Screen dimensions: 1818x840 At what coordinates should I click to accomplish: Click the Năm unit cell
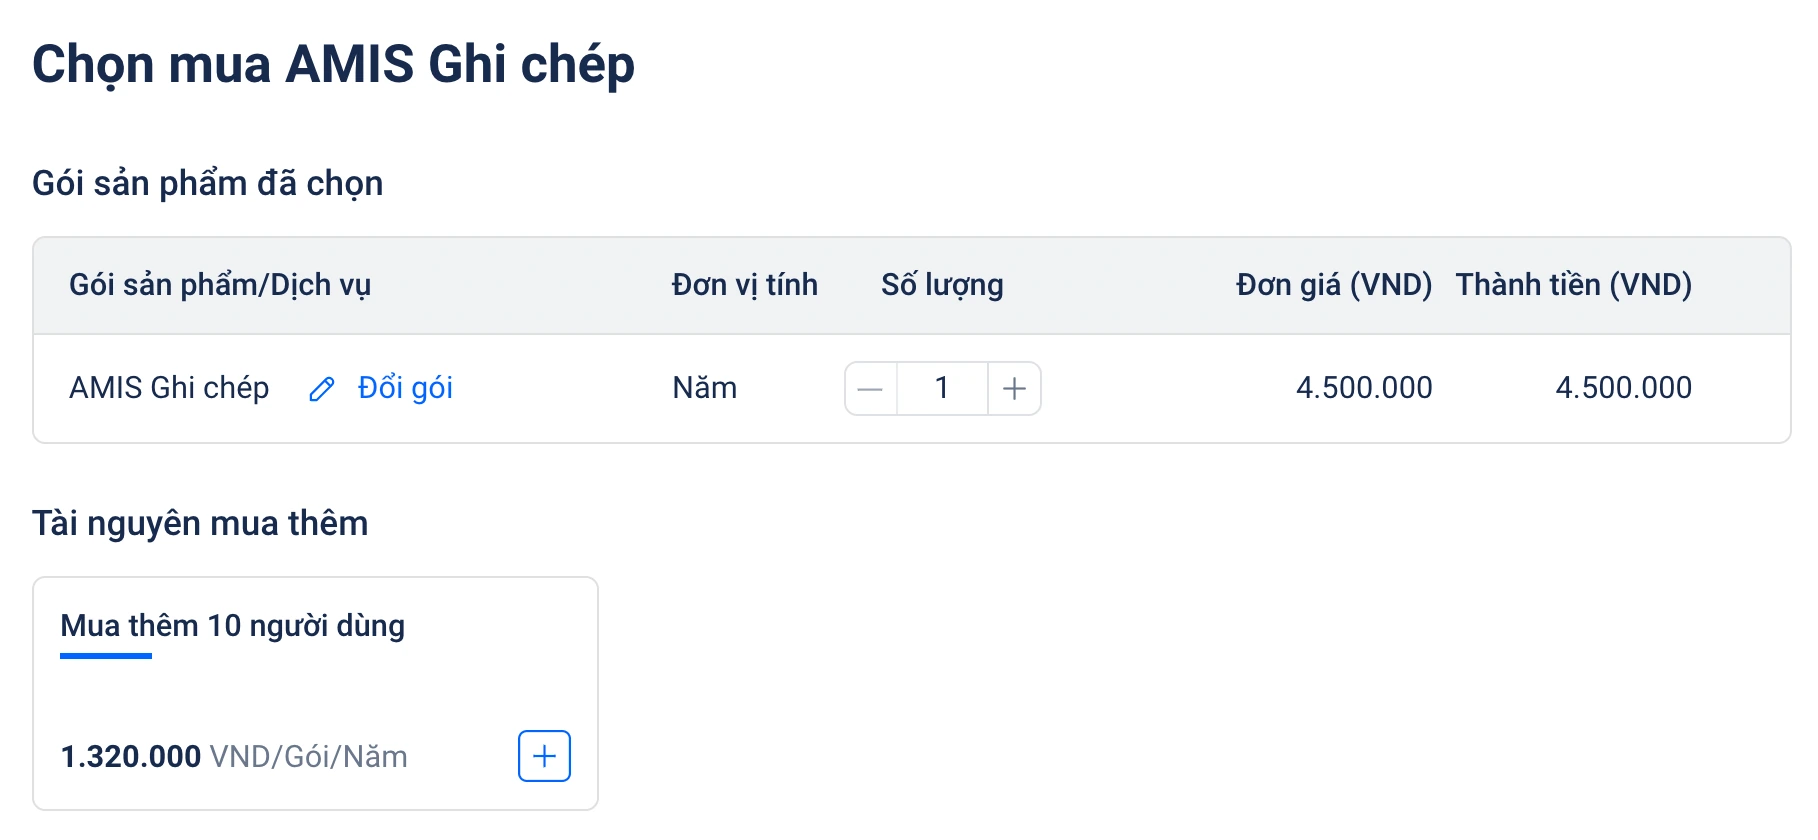tap(704, 388)
